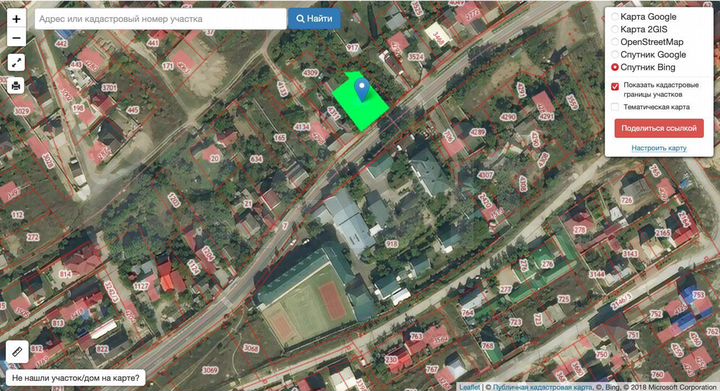
Task: Click parcel label 4290 on map
Action: point(508,117)
